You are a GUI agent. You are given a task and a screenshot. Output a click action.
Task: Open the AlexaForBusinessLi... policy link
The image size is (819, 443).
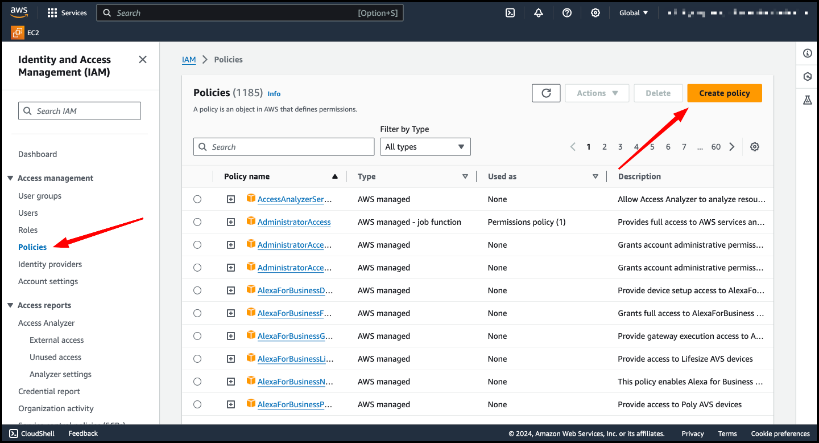(x=295, y=359)
